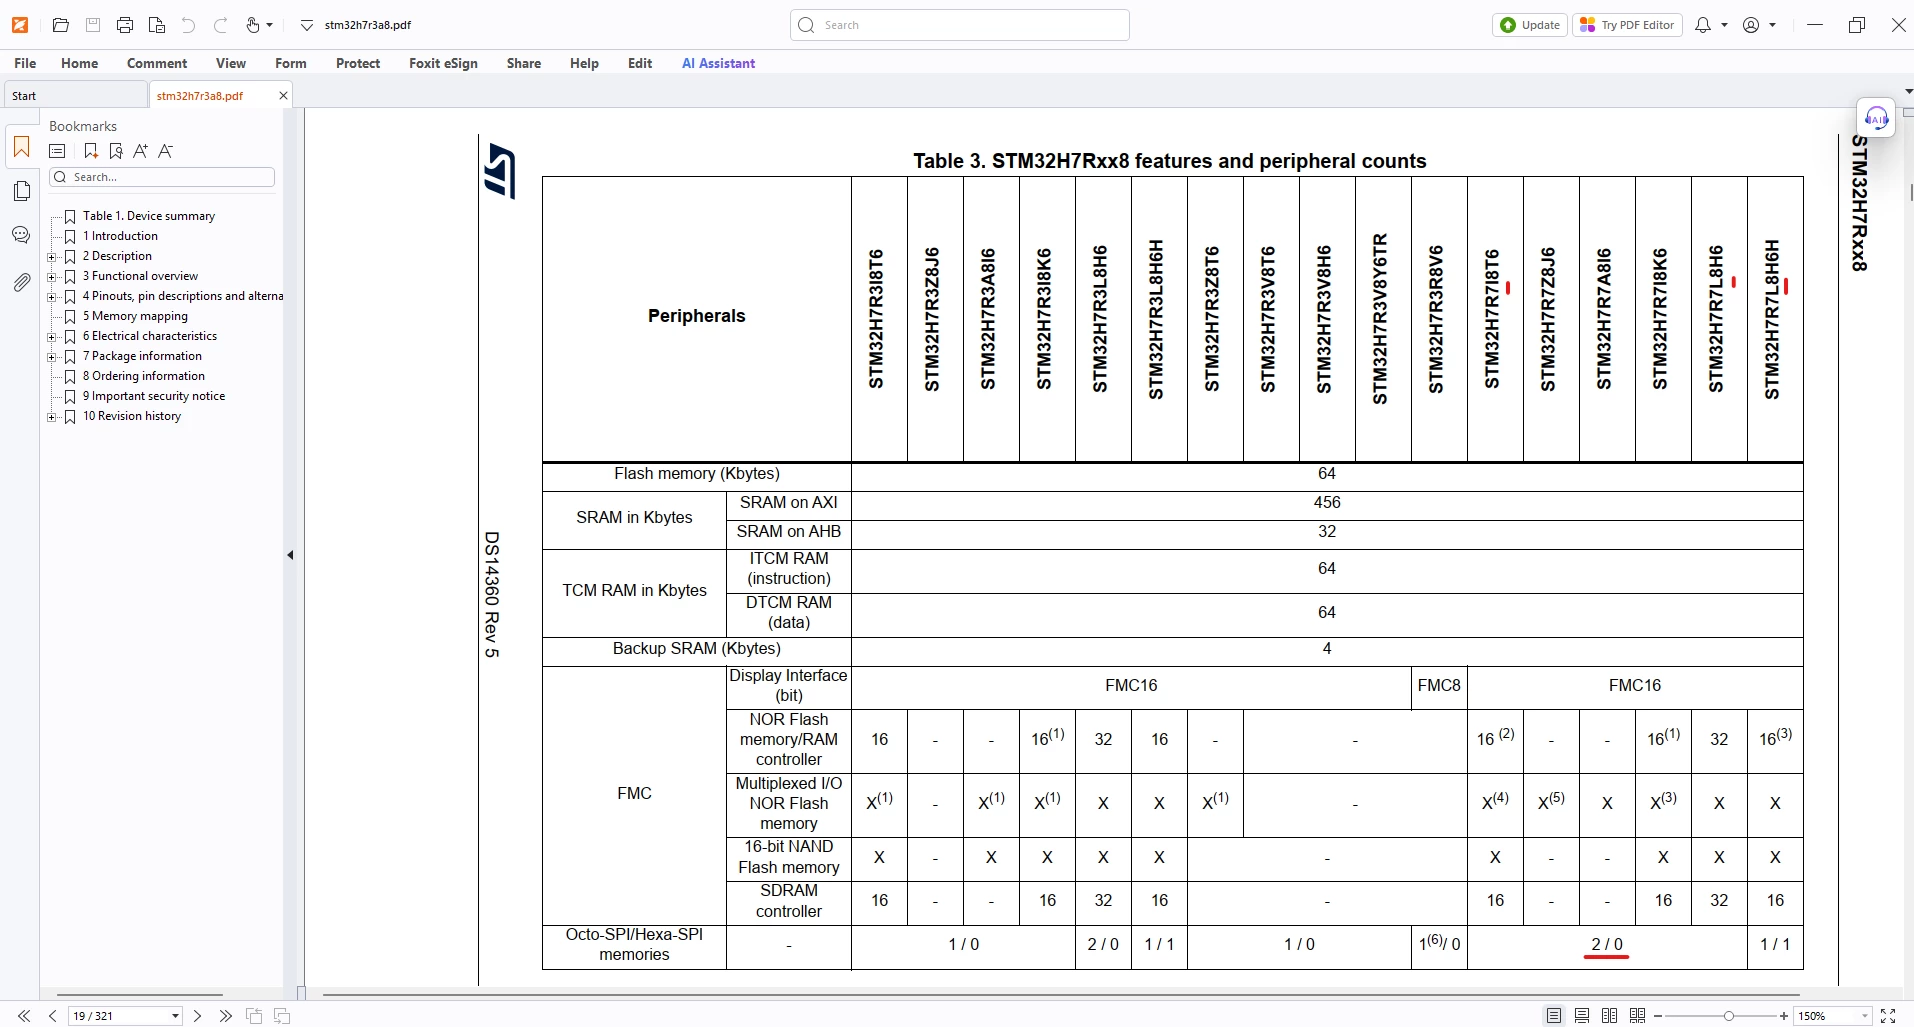
Task: Click the bookmark options list icon
Action: [57, 151]
